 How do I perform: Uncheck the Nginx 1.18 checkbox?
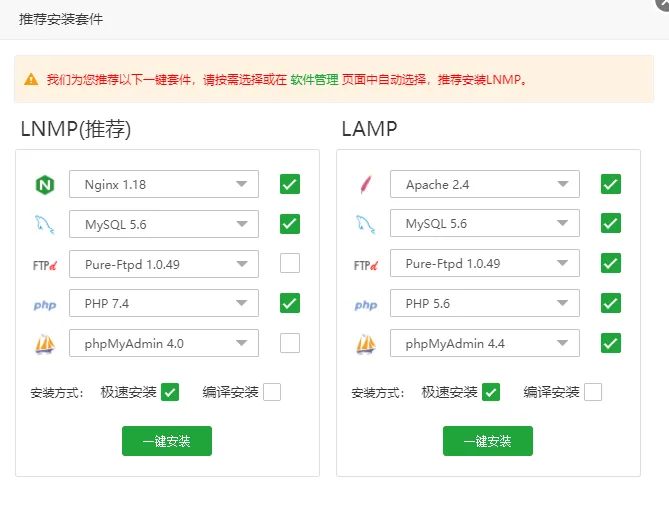(x=290, y=184)
